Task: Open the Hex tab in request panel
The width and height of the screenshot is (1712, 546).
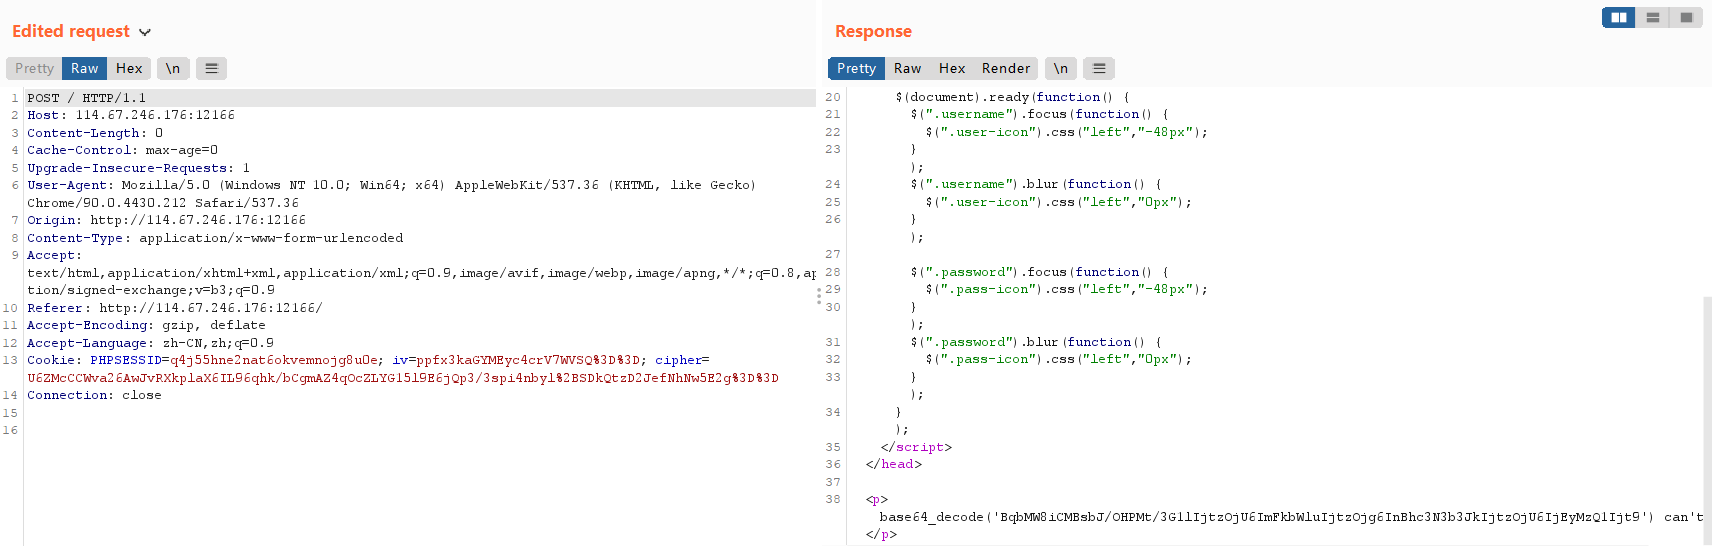Action: tap(129, 68)
